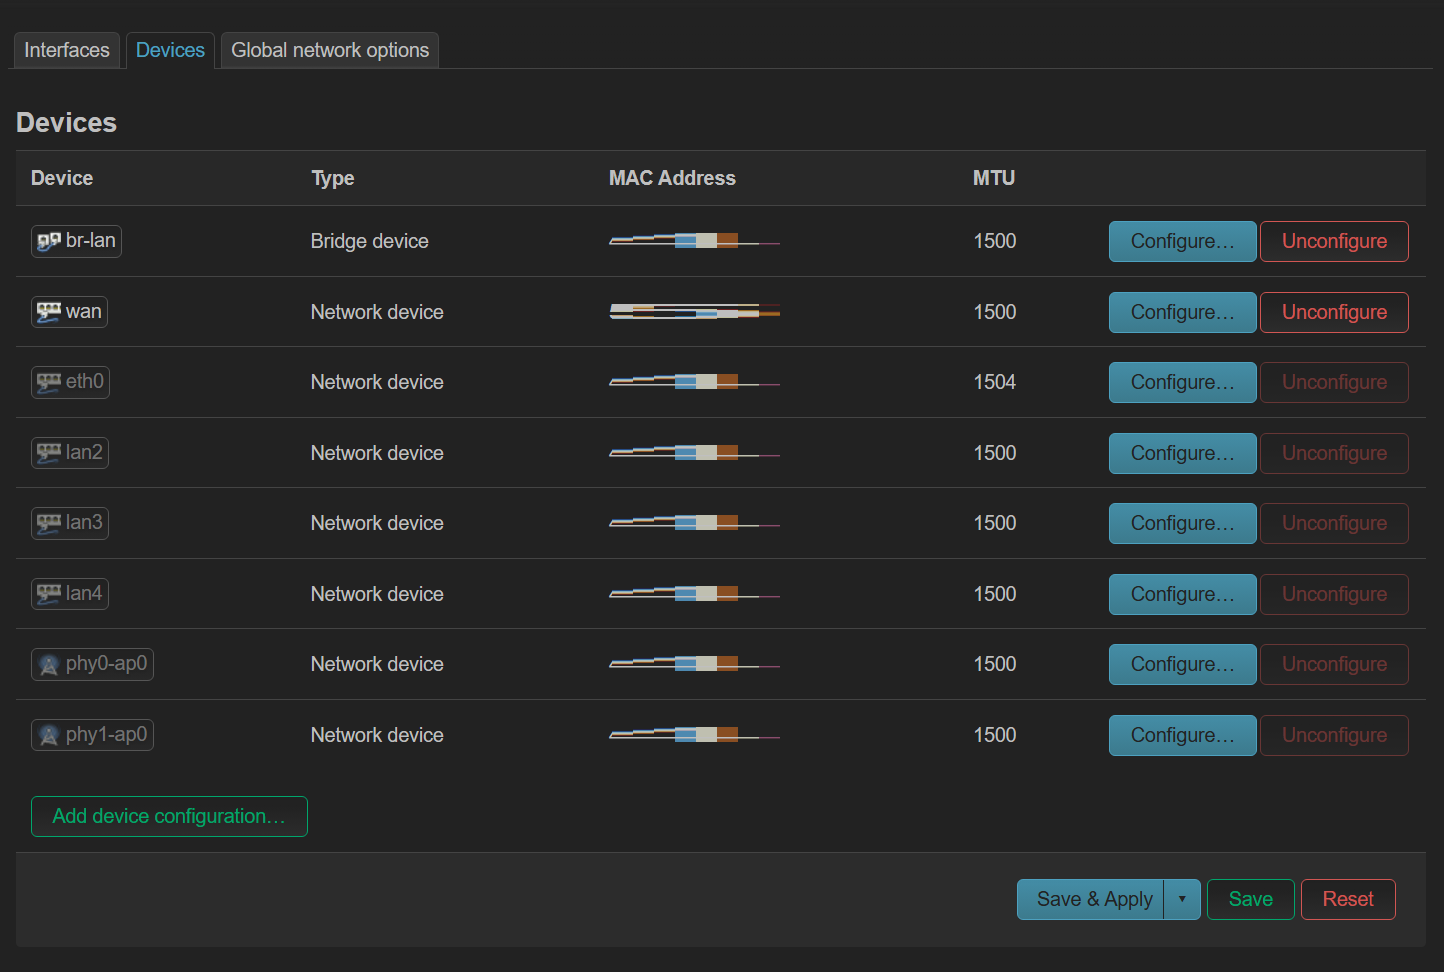Click the phy0-ap0 wireless icon
The image size is (1444, 972).
click(49, 664)
